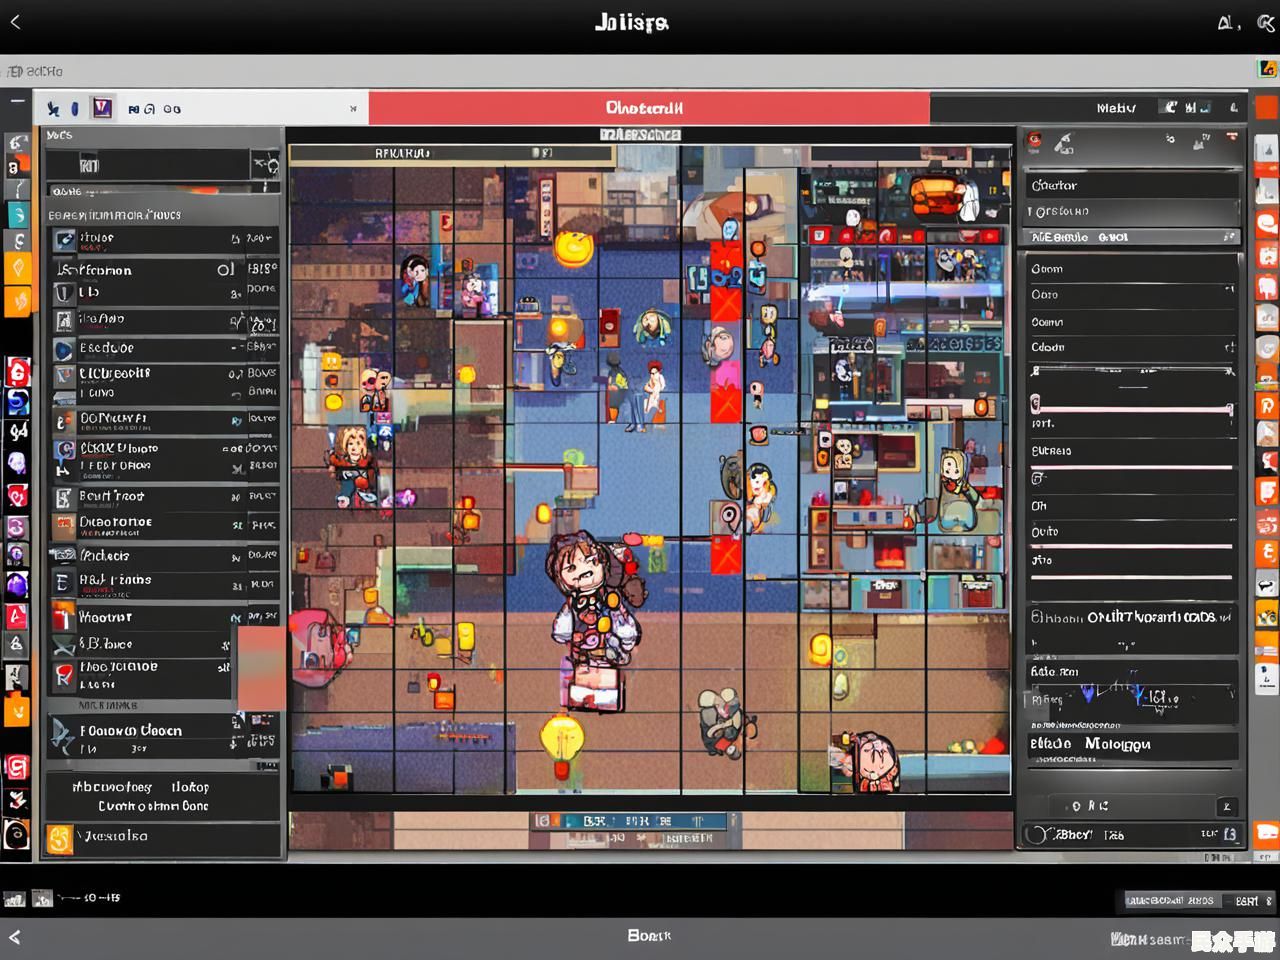Click the orange R icon in right sidebar

1267,405
